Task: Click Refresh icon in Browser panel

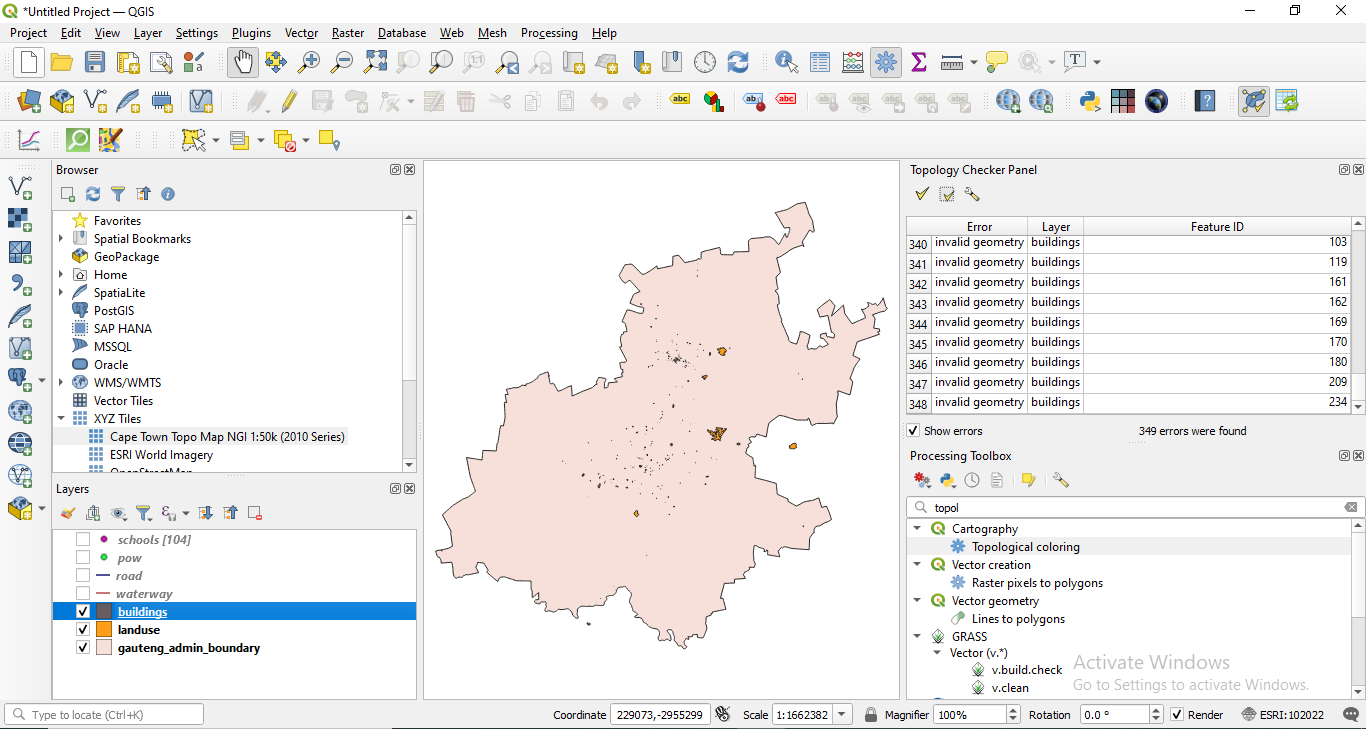Action: coord(93,194)
